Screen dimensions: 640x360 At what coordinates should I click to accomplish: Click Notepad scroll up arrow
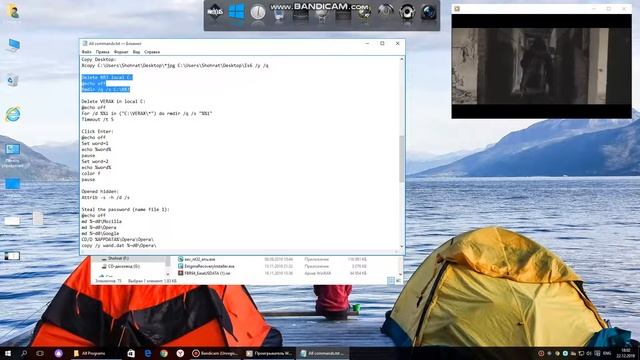pyautogui.click(x=402, y=60)
